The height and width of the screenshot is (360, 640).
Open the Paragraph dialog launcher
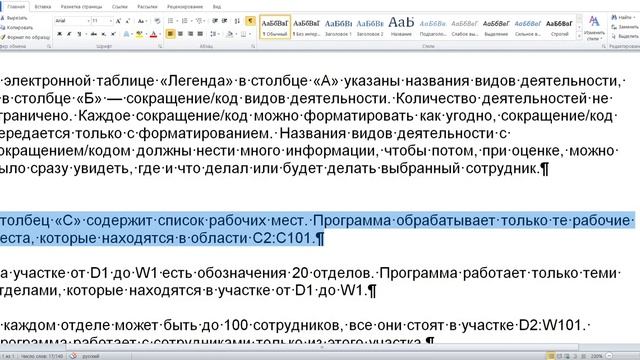pyautogui.click(x=253, y=47)
